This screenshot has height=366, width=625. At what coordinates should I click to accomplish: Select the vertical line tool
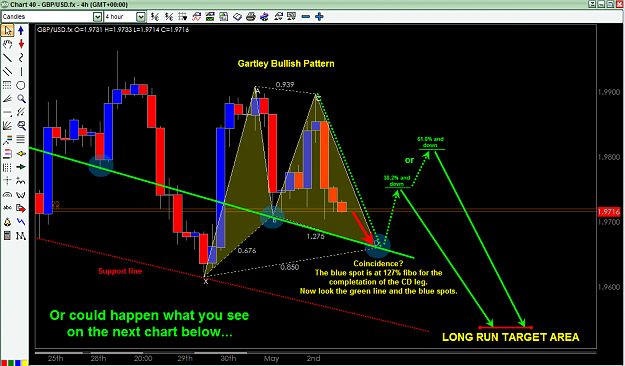pos(21,71)
